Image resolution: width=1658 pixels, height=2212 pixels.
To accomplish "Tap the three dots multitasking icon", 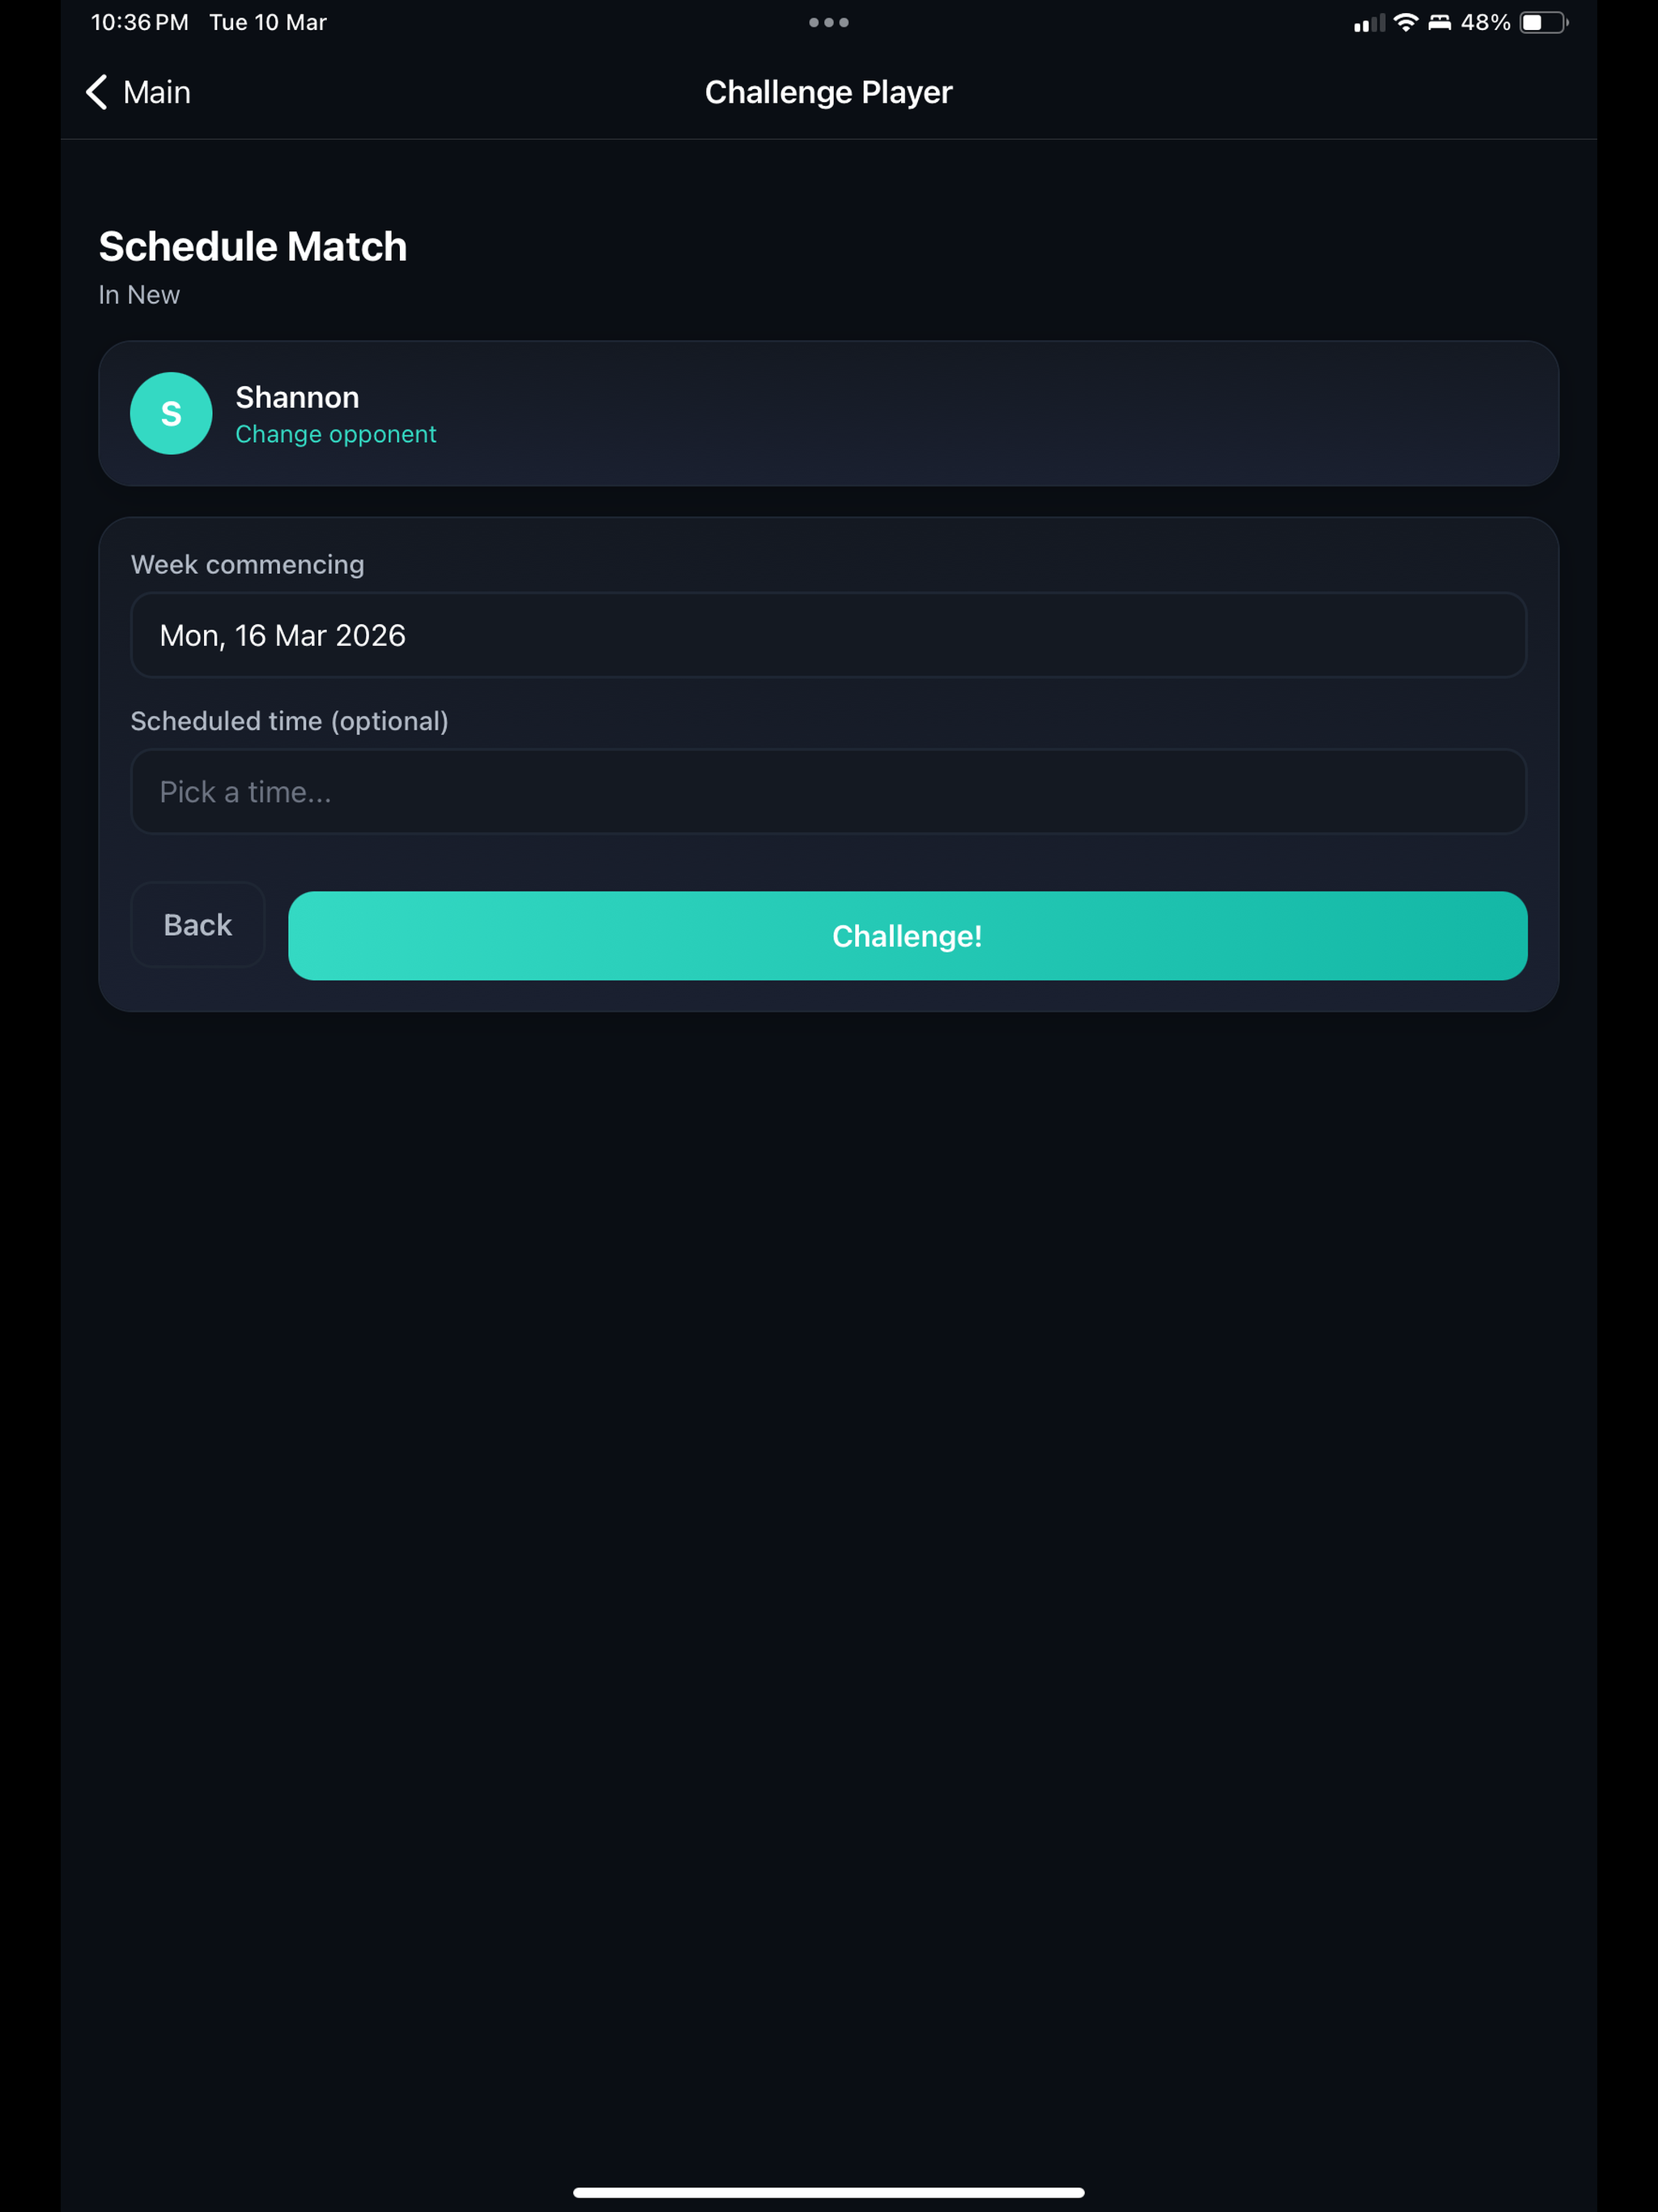I will [828, 22].
